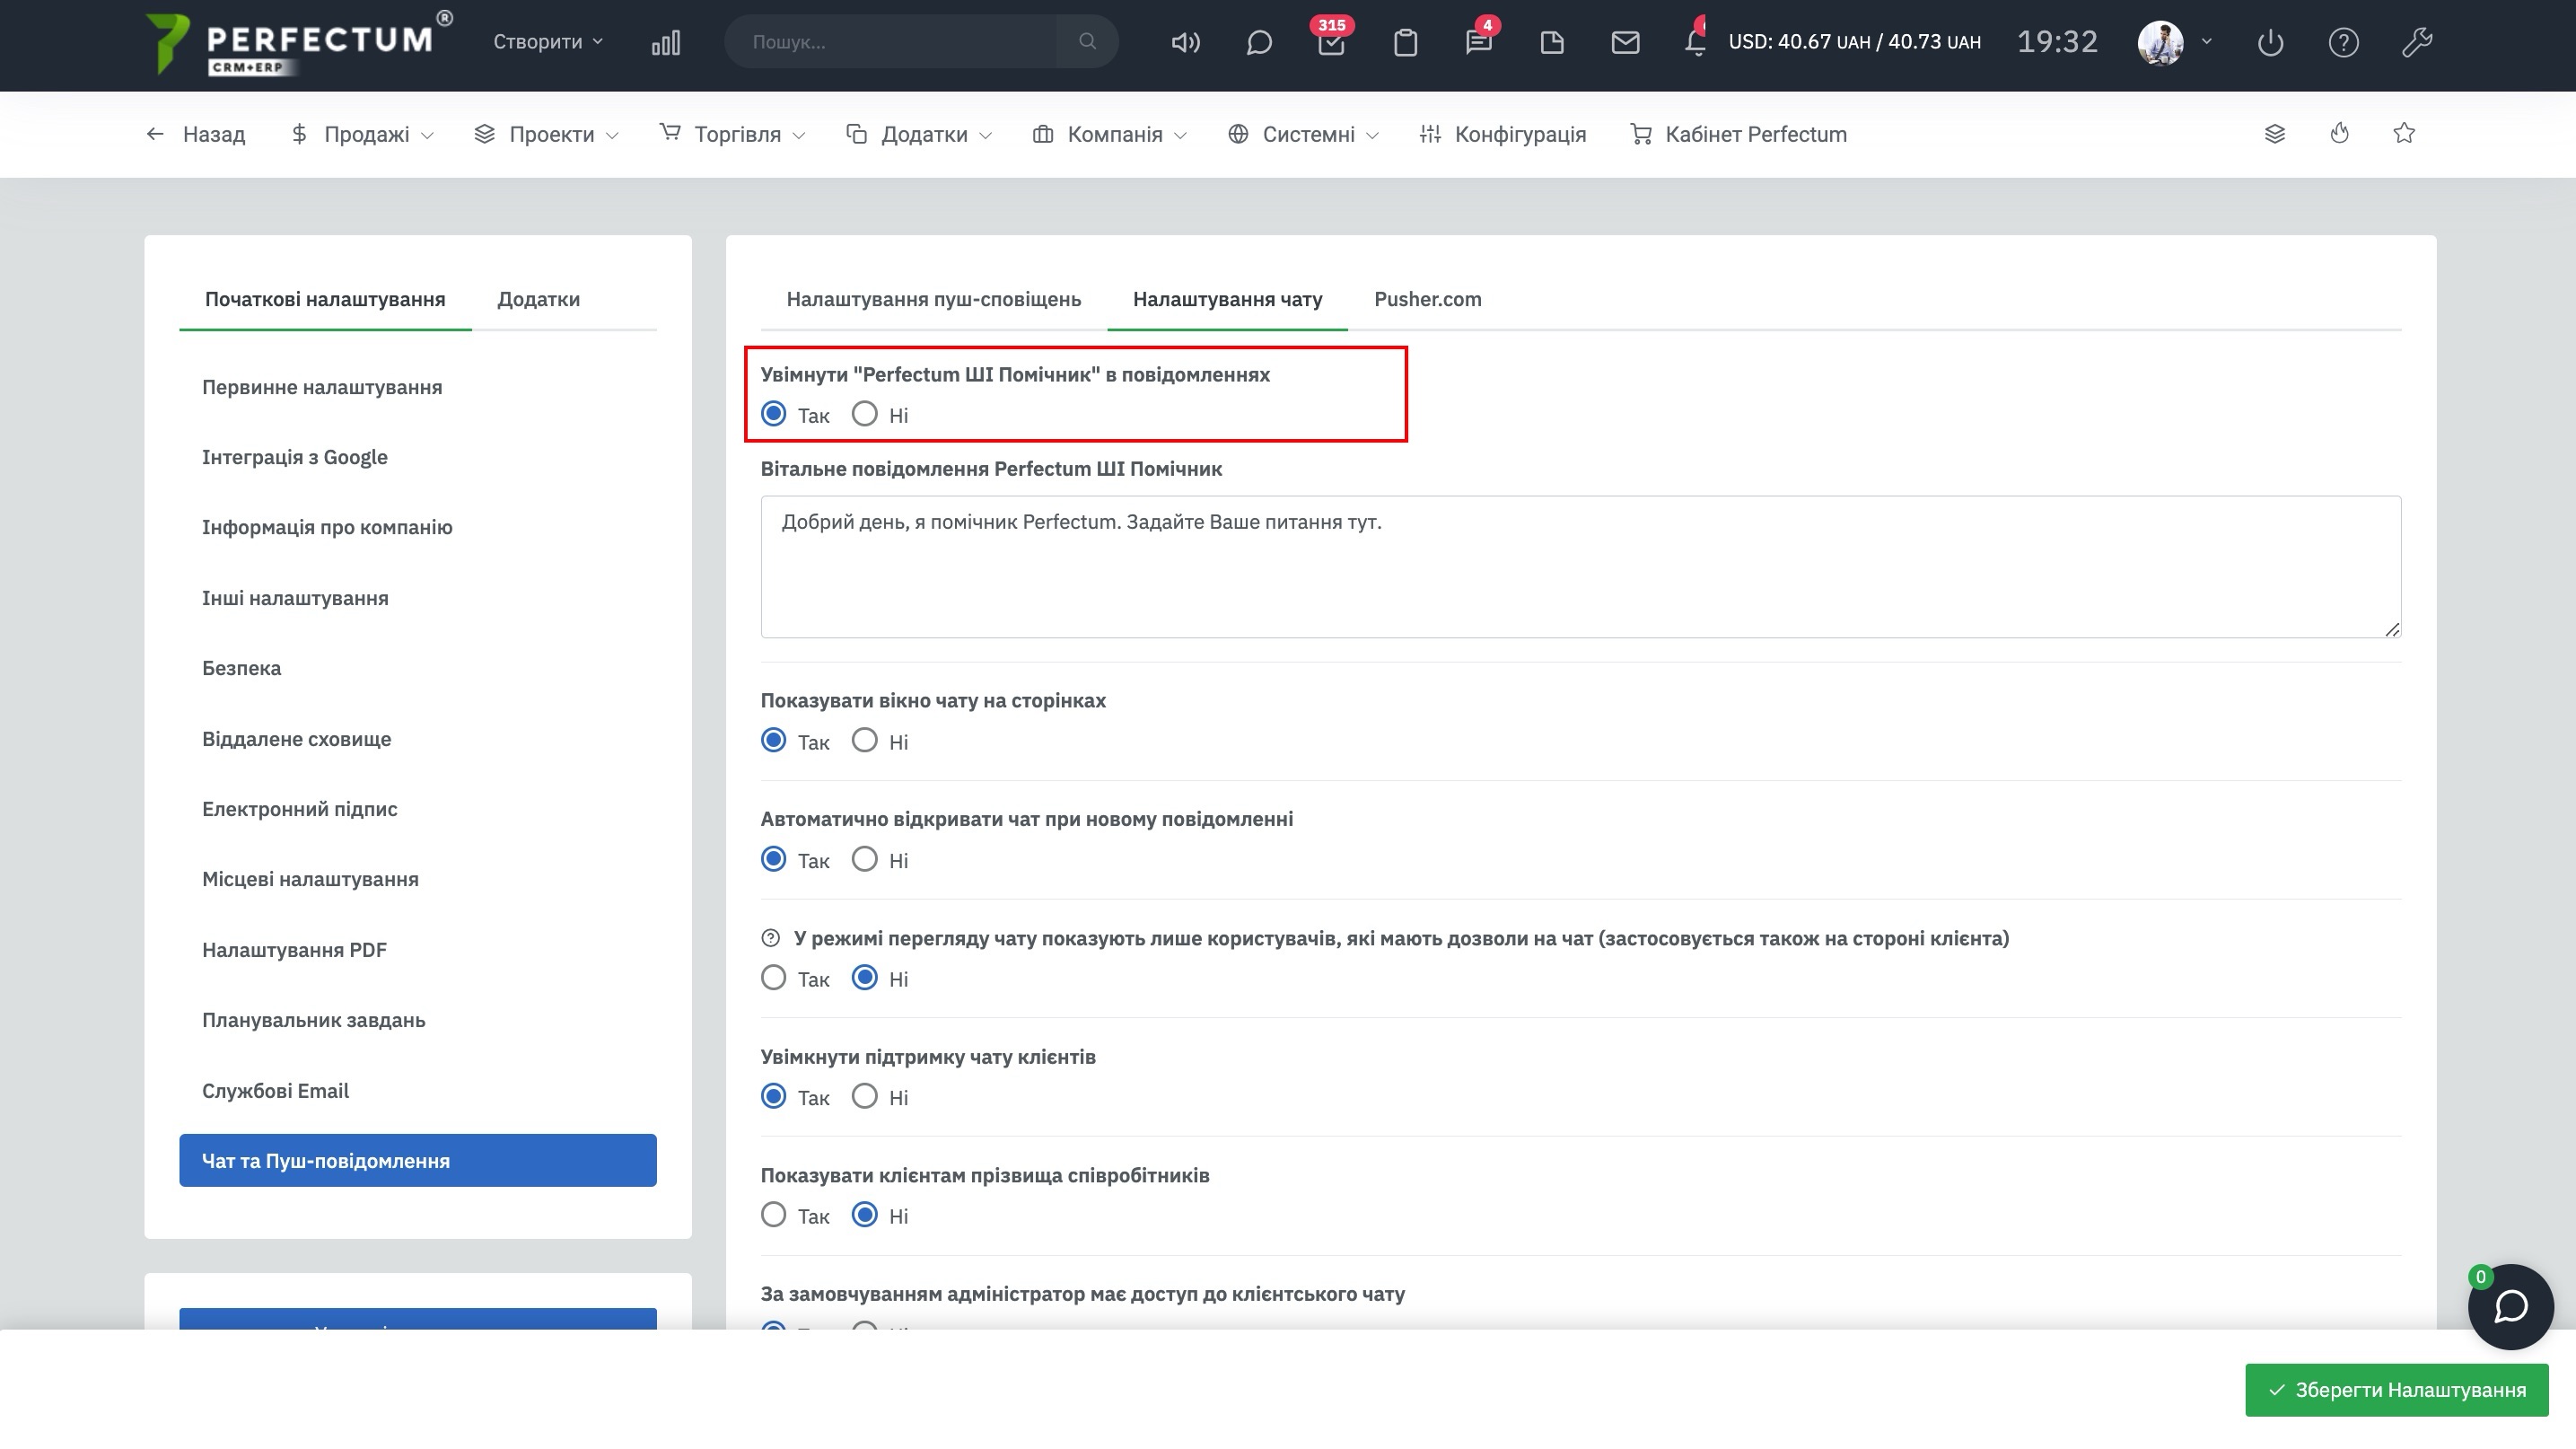The width and height of the screenshot is (2576, 1449).
Task: Open tasks icon with 315 badge
Action: coord(1331,43)
